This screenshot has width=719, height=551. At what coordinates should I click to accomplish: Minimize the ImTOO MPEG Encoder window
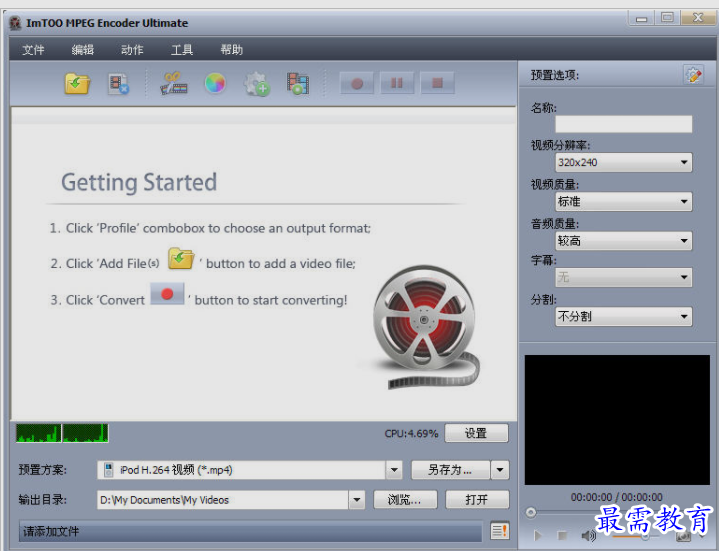click(x=642, y=18)
